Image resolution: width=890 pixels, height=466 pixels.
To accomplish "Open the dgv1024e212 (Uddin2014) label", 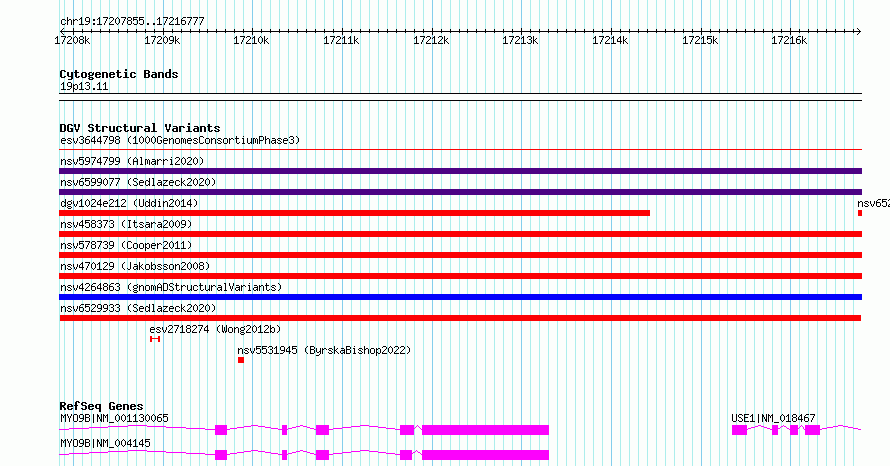I will coord(129,203).
